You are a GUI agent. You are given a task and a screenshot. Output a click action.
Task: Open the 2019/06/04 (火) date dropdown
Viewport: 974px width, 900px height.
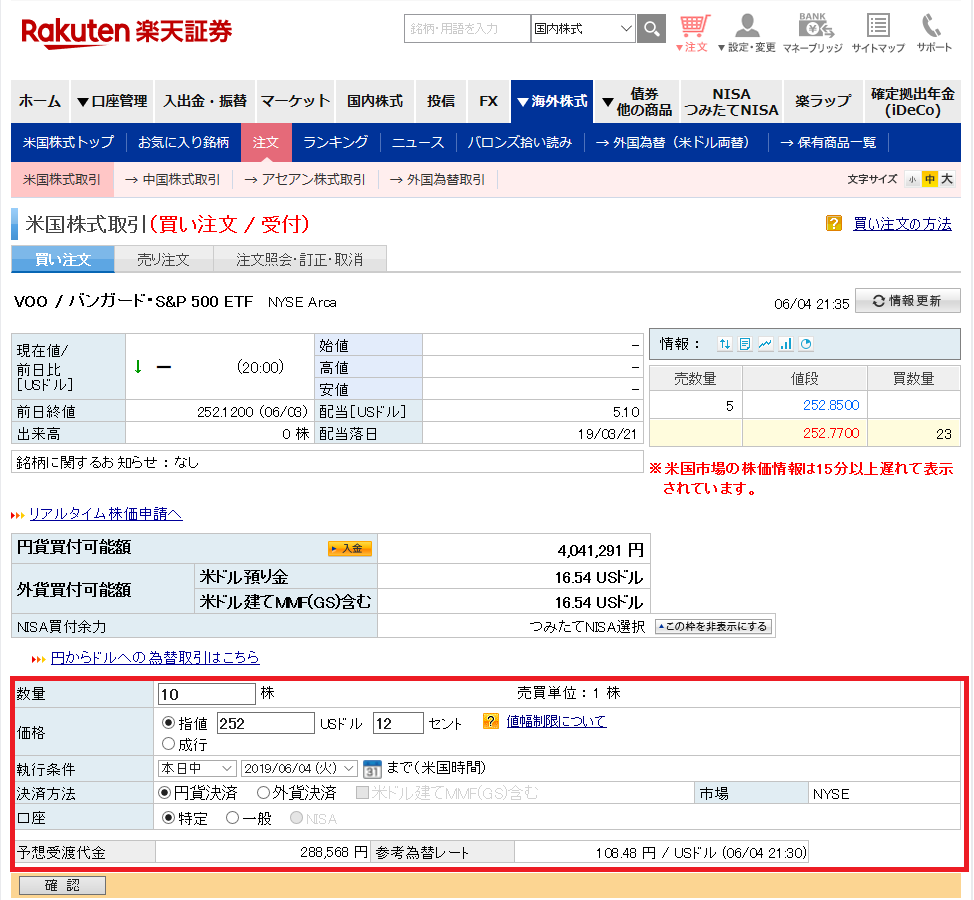[x=299, y=768]
